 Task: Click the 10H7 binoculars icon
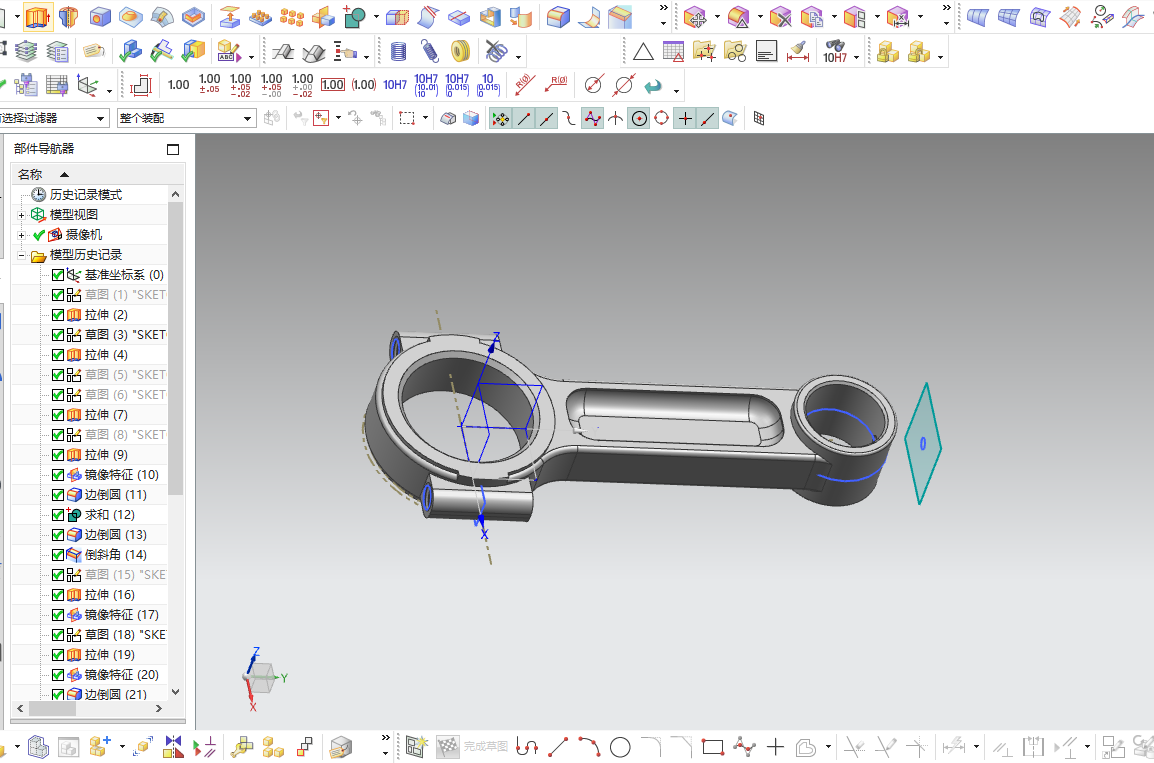click(835, 52)
